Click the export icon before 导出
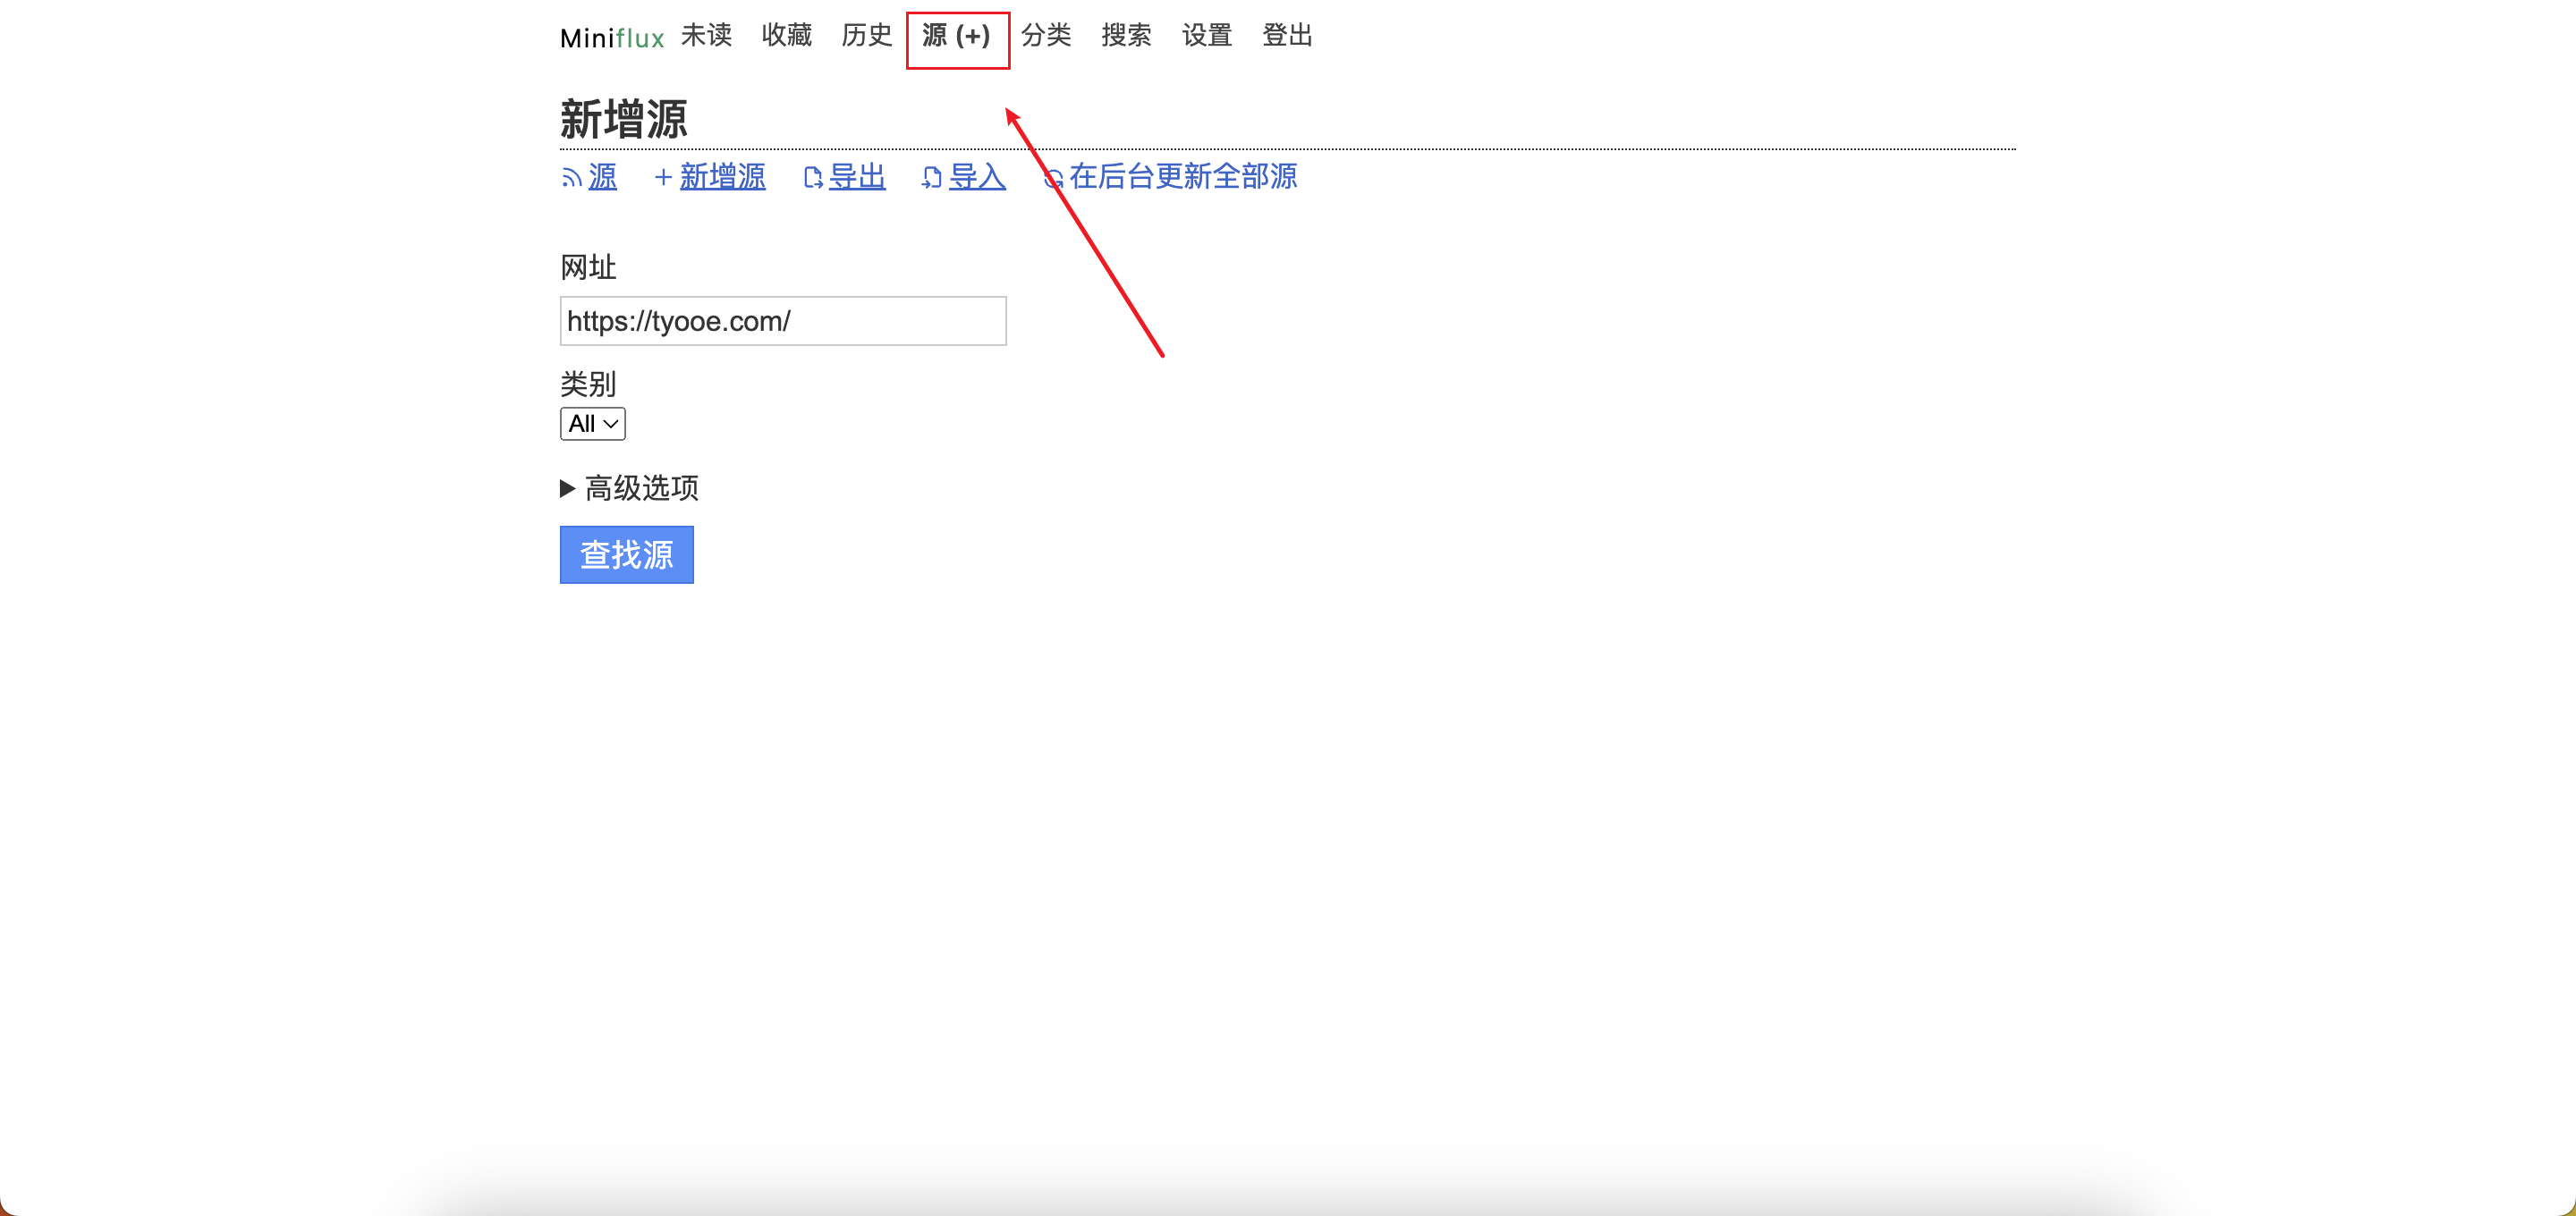 [x=813, y=177]
